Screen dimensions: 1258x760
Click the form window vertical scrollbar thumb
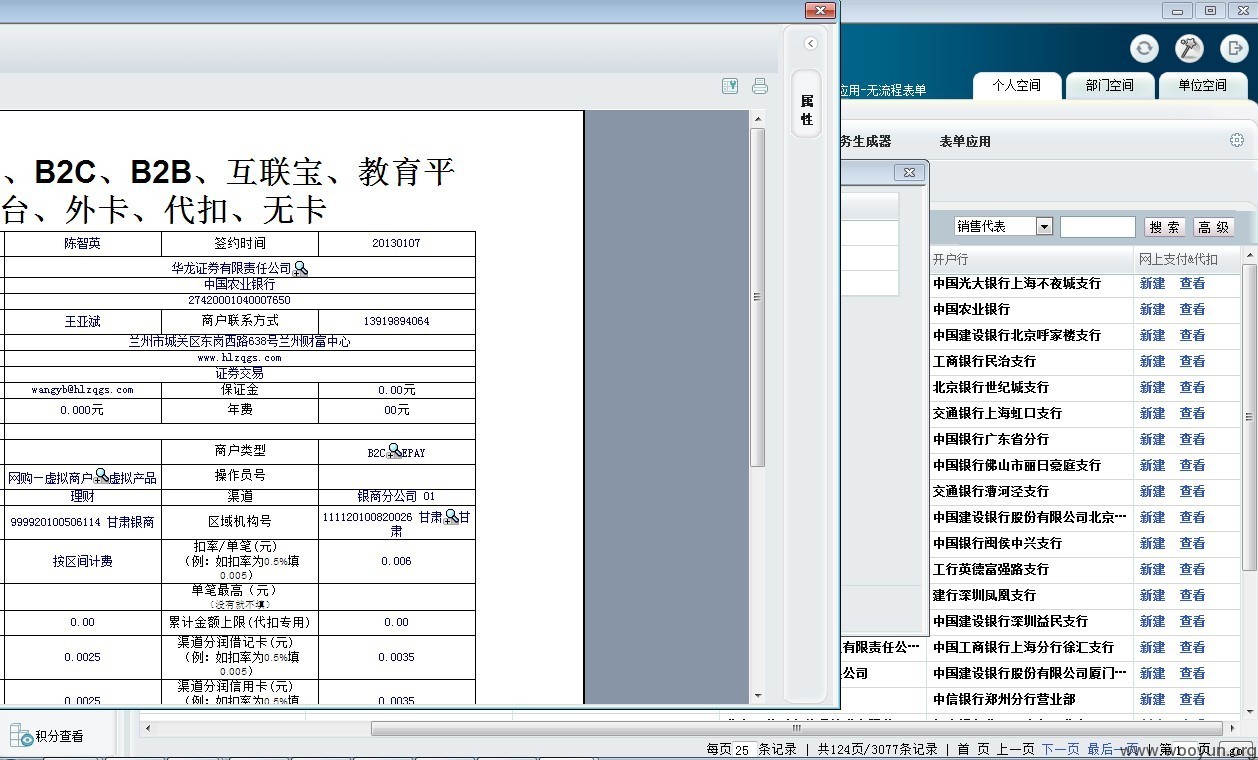tap(757, 297)
